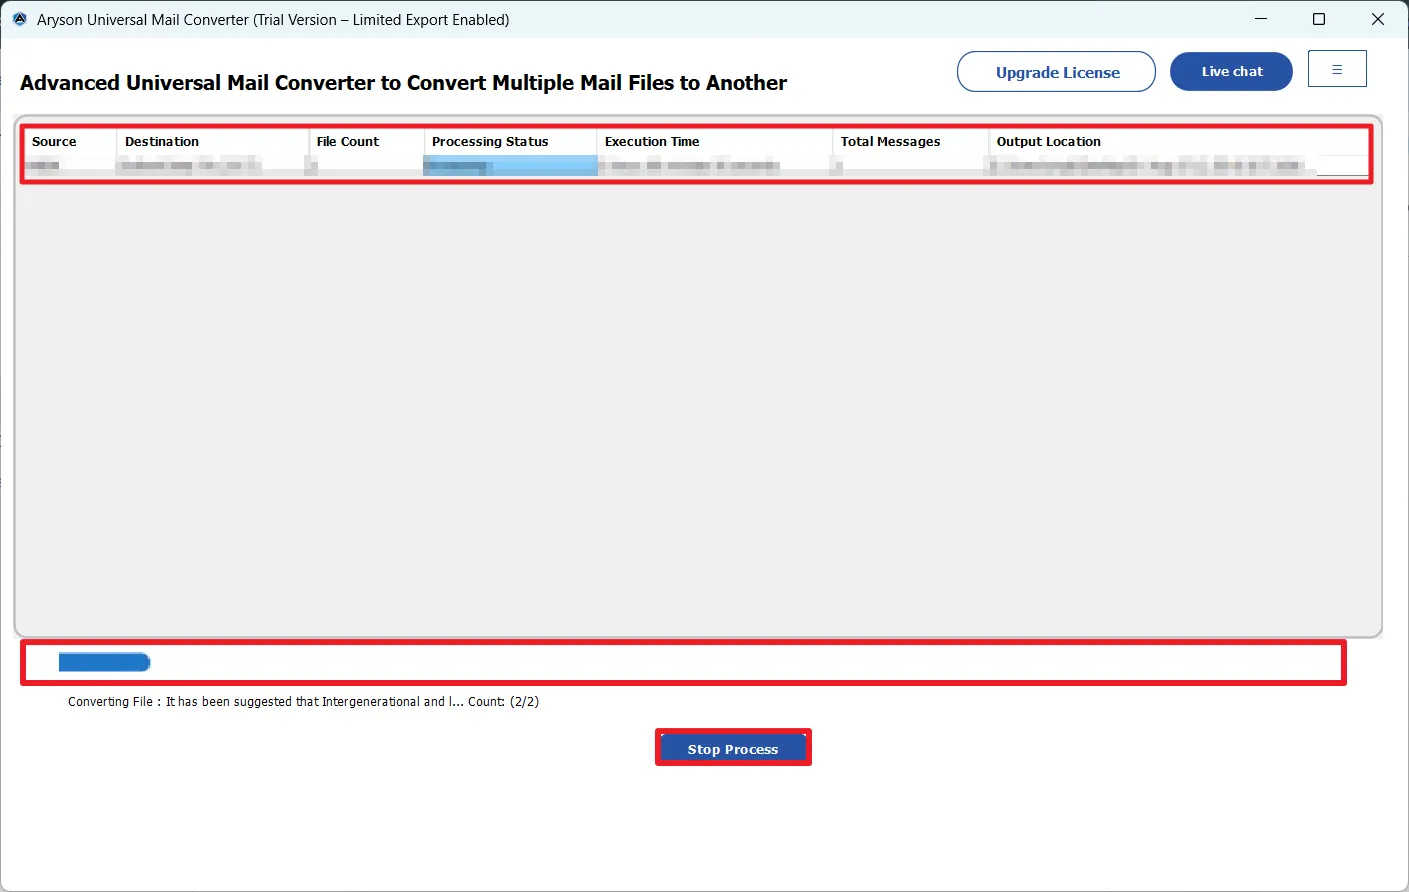Stop the conversion with Stop Process
The width and height of the screenshot is (1409, 892).
tap(733, 748)
